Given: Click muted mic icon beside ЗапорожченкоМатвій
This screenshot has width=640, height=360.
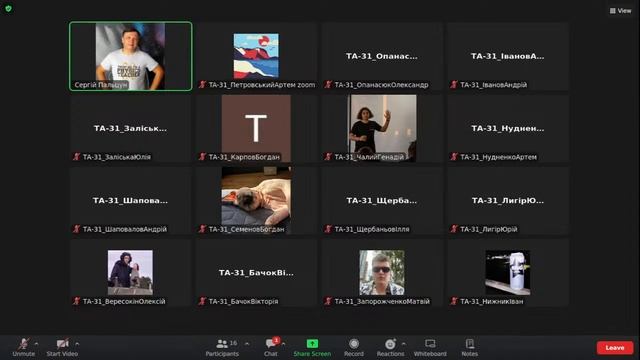Looking at the screenshot, I should coord(328,301).
